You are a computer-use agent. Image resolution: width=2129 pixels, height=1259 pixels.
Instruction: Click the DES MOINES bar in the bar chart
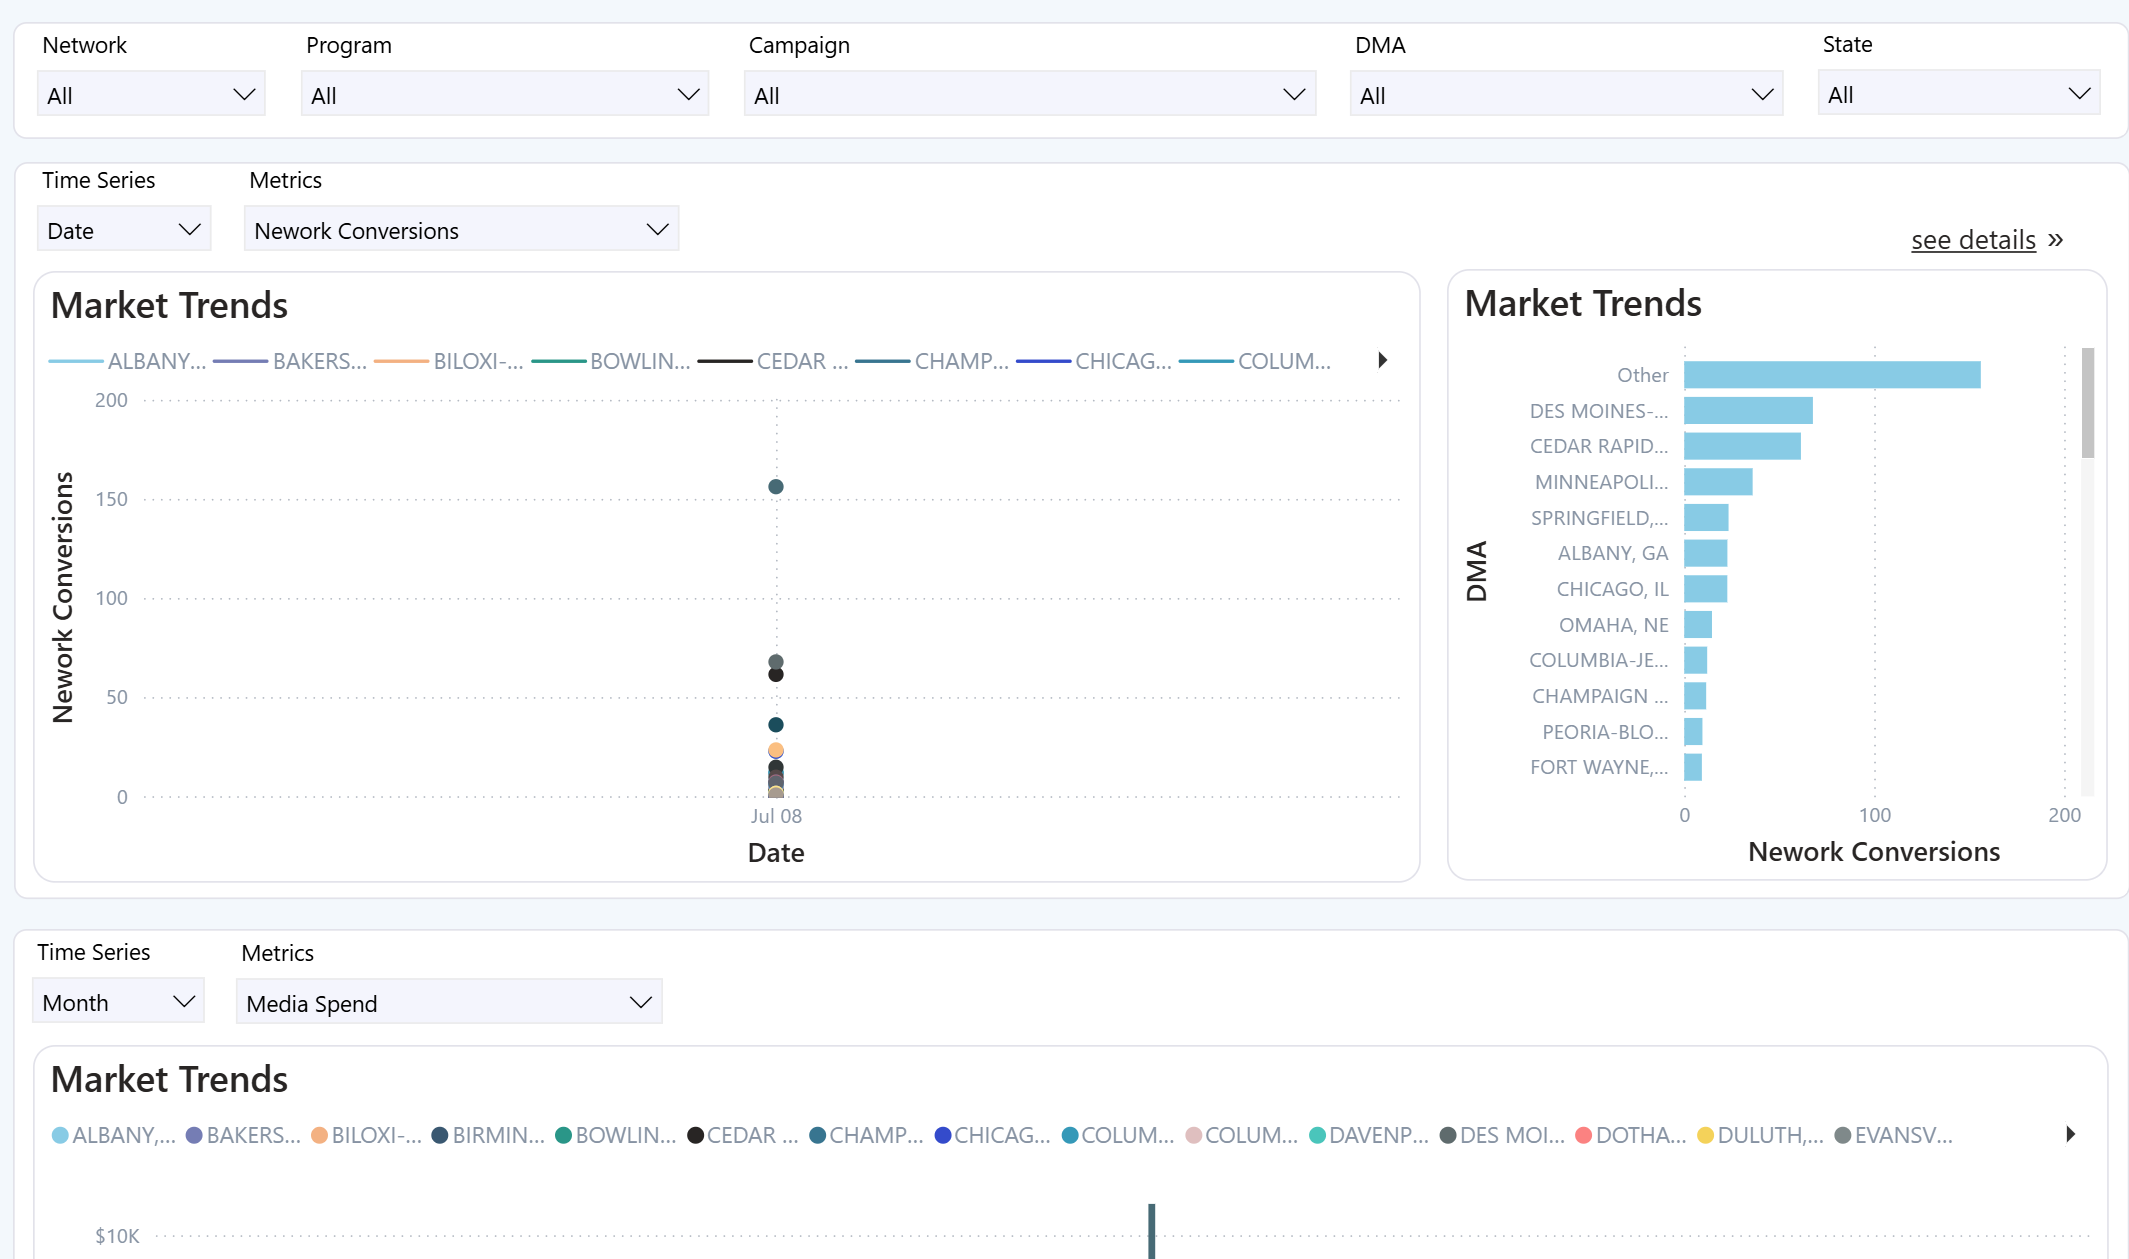click(x=1747, y=411)
